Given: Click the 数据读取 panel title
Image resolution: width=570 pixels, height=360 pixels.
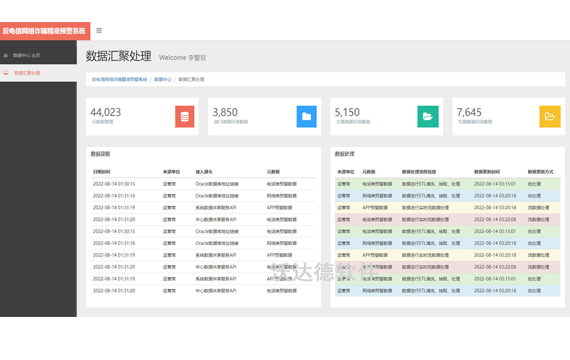Looking at the screenshot, I should (100, 154).
